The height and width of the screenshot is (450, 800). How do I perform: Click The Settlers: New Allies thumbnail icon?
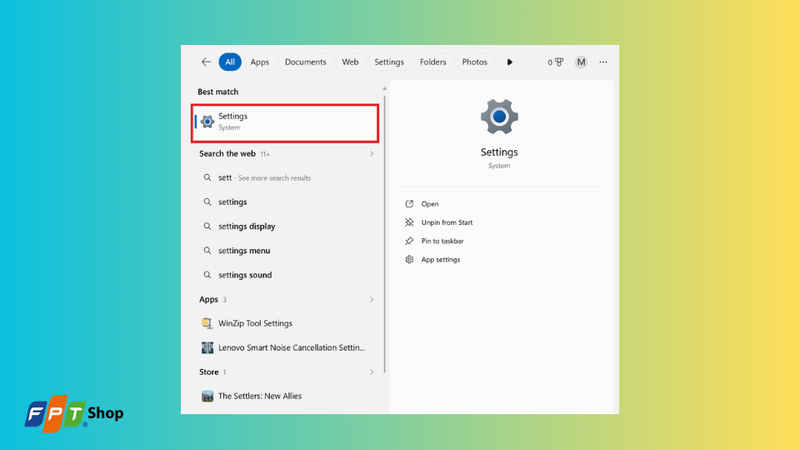tap(207, 396)
